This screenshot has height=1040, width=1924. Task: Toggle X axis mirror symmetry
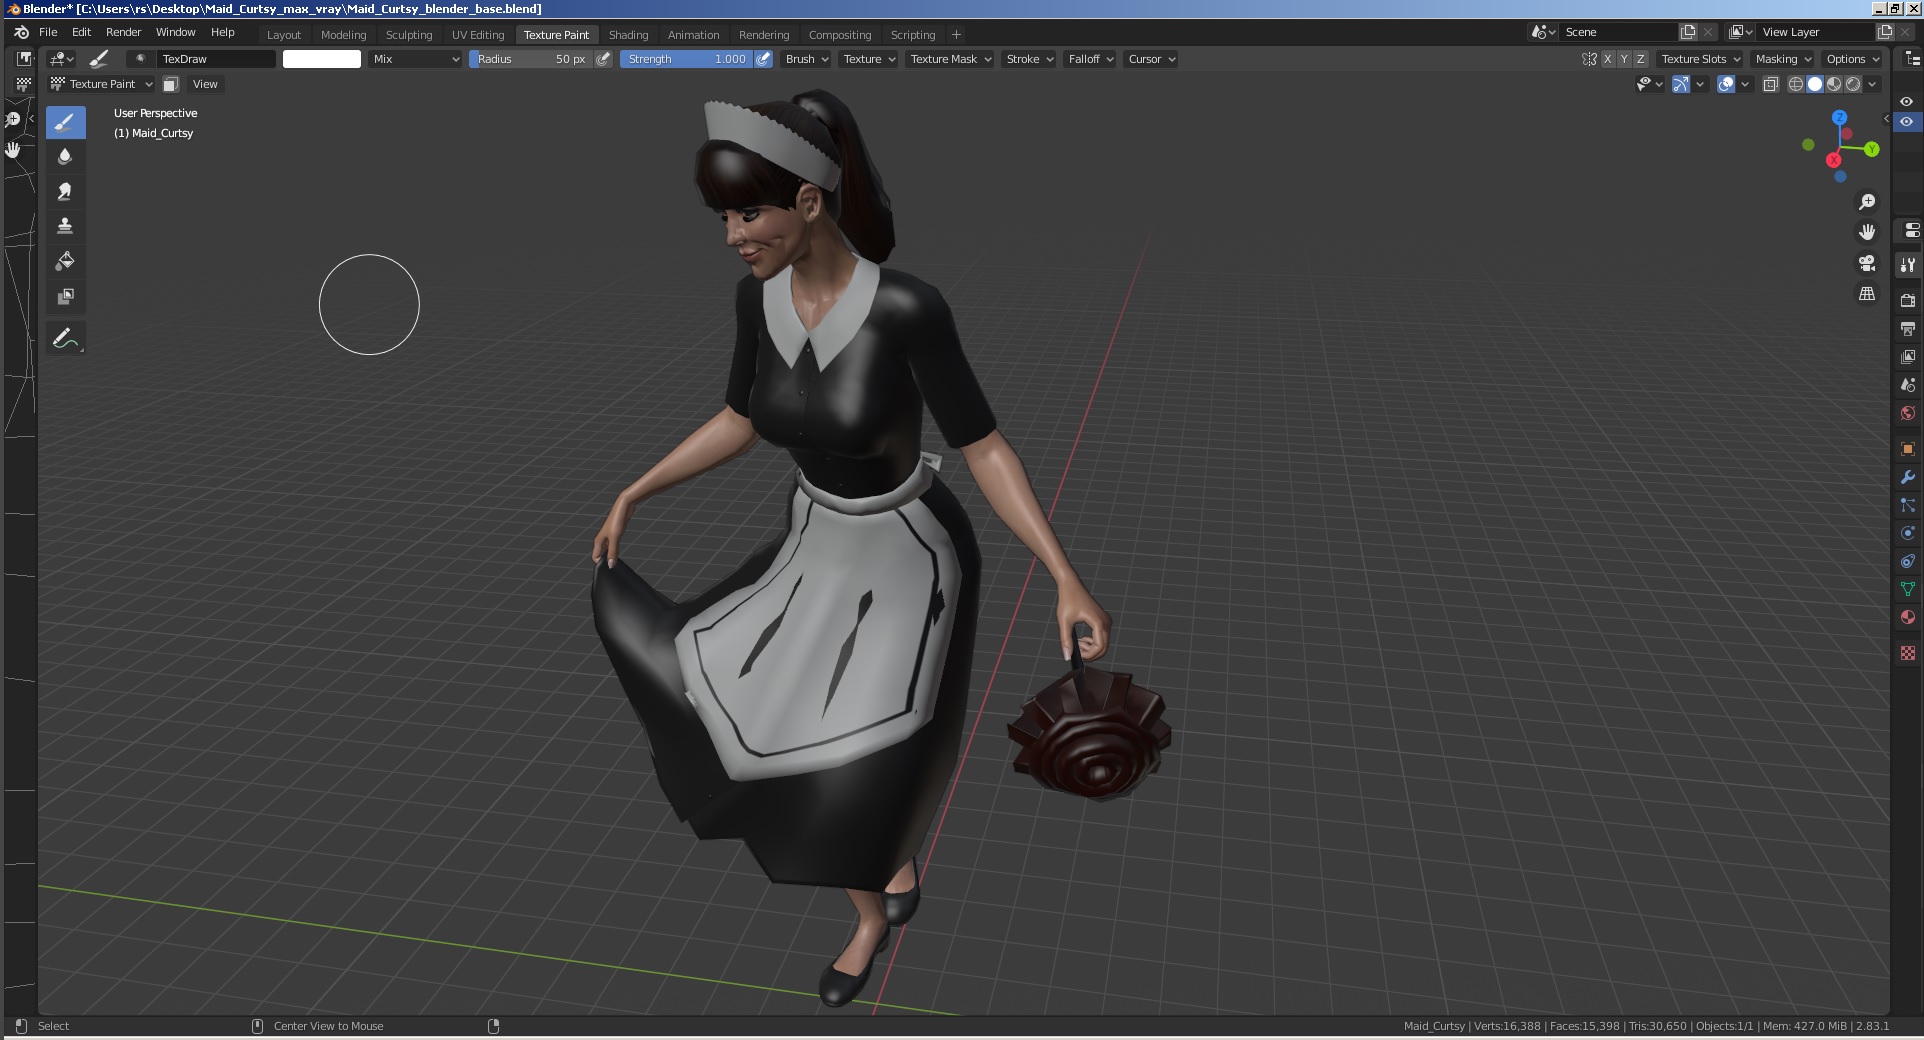(x=1608, y=59)
